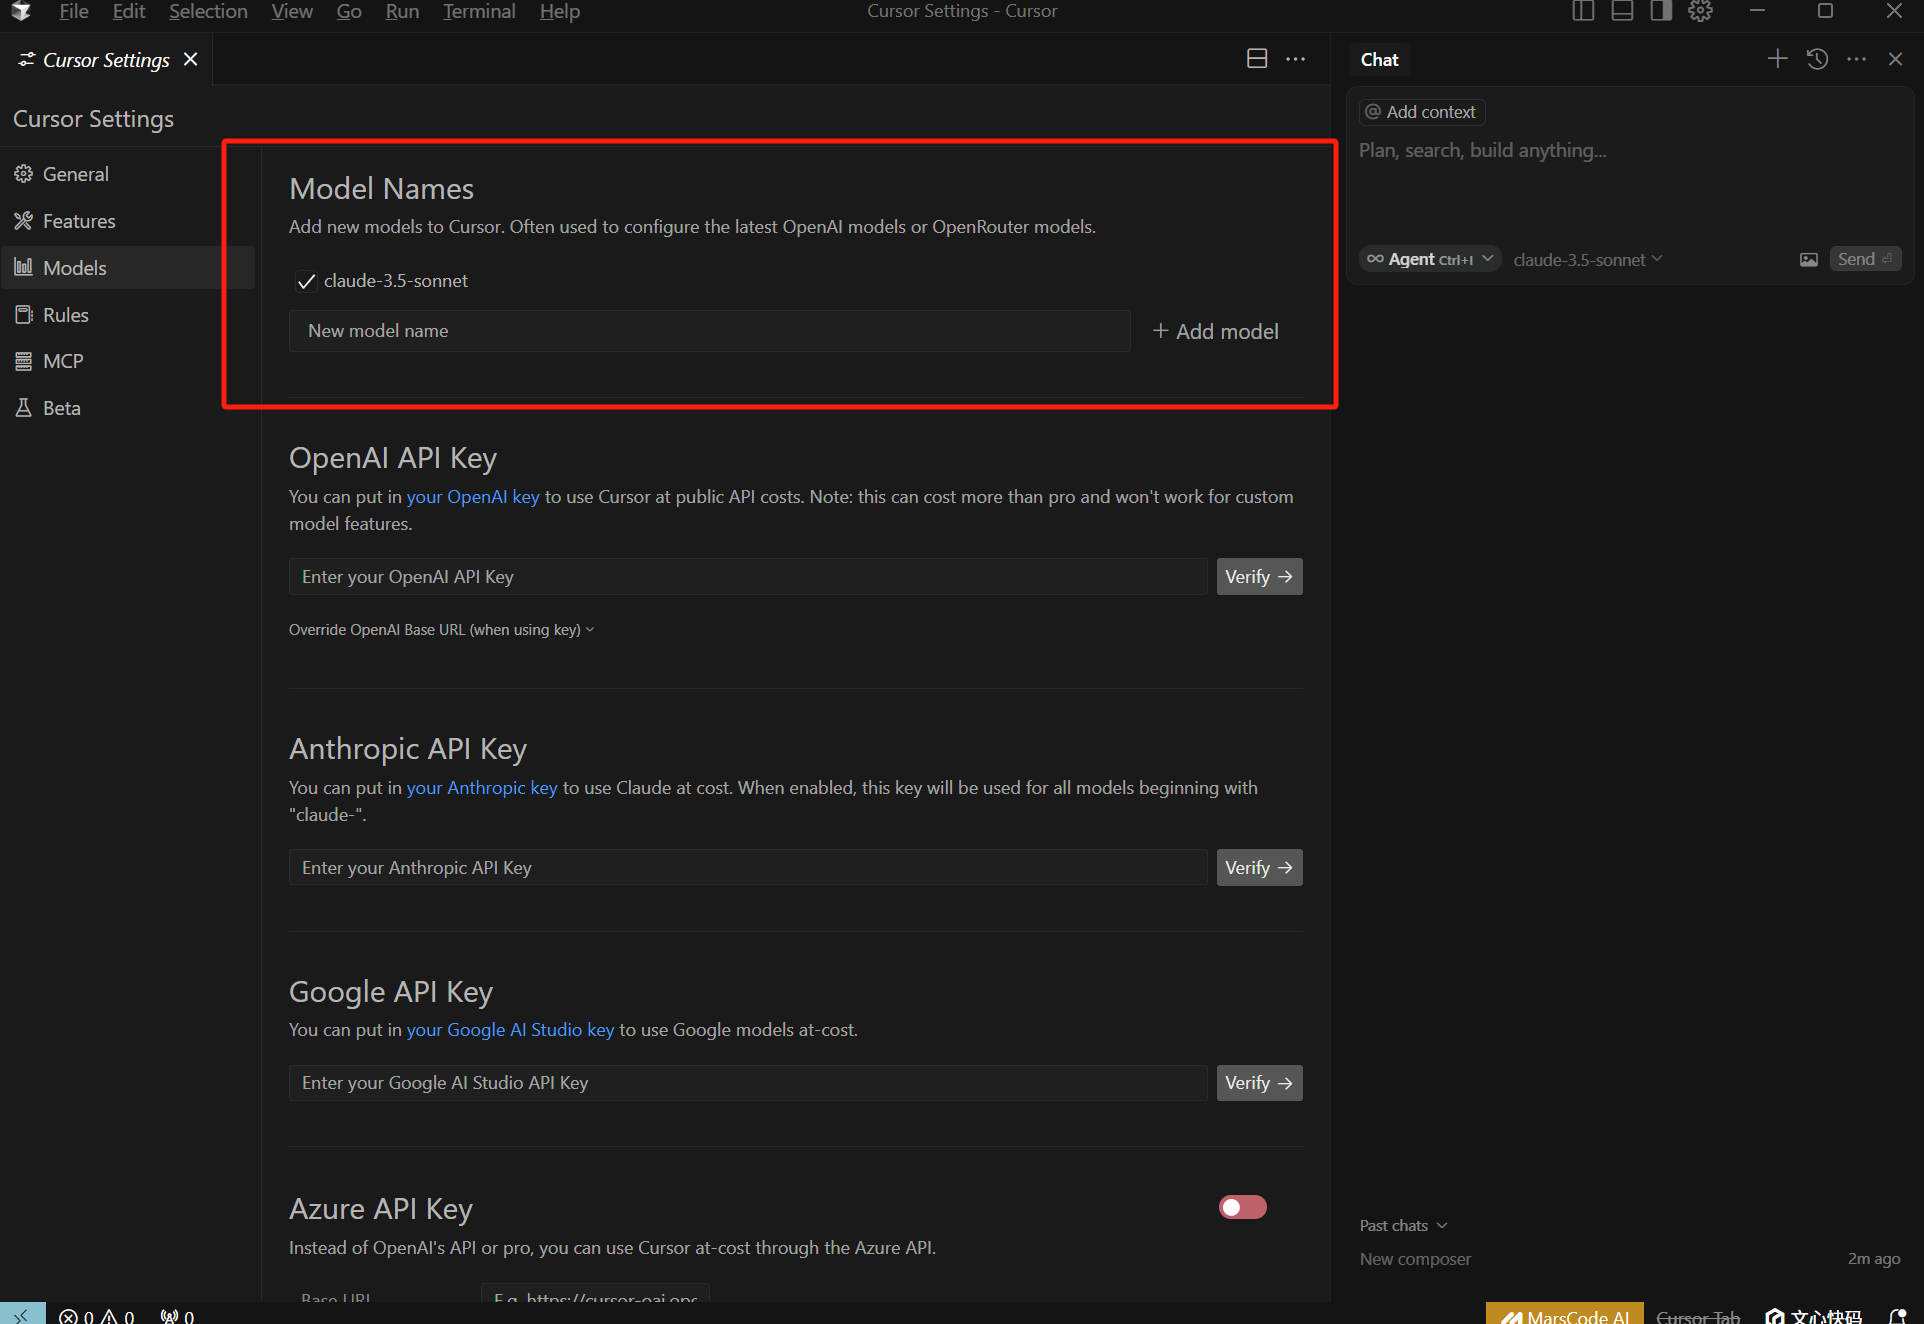Show chat history
Viewport: 1924px width, 1324px height.
pyautogui.click(x=1817, y=59)
